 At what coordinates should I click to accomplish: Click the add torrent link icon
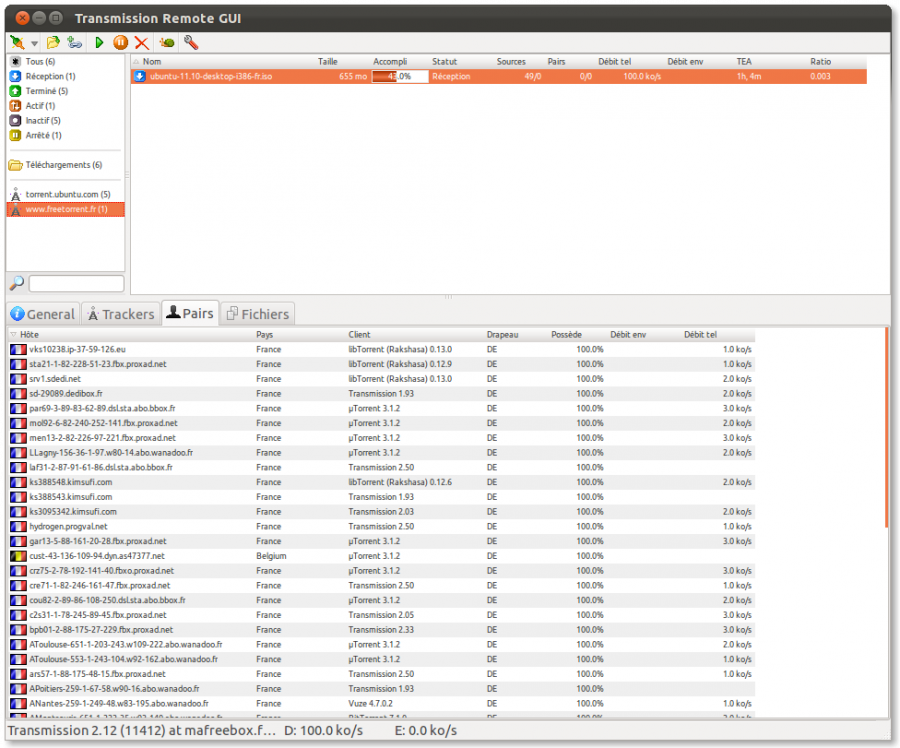click(74, 42)
